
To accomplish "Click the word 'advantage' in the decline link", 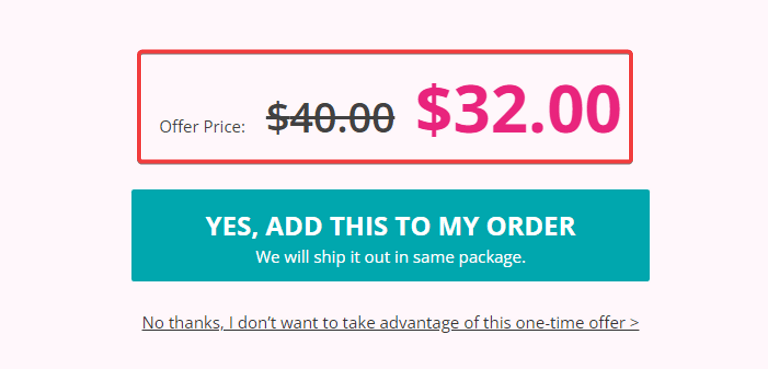I will 415,323.
